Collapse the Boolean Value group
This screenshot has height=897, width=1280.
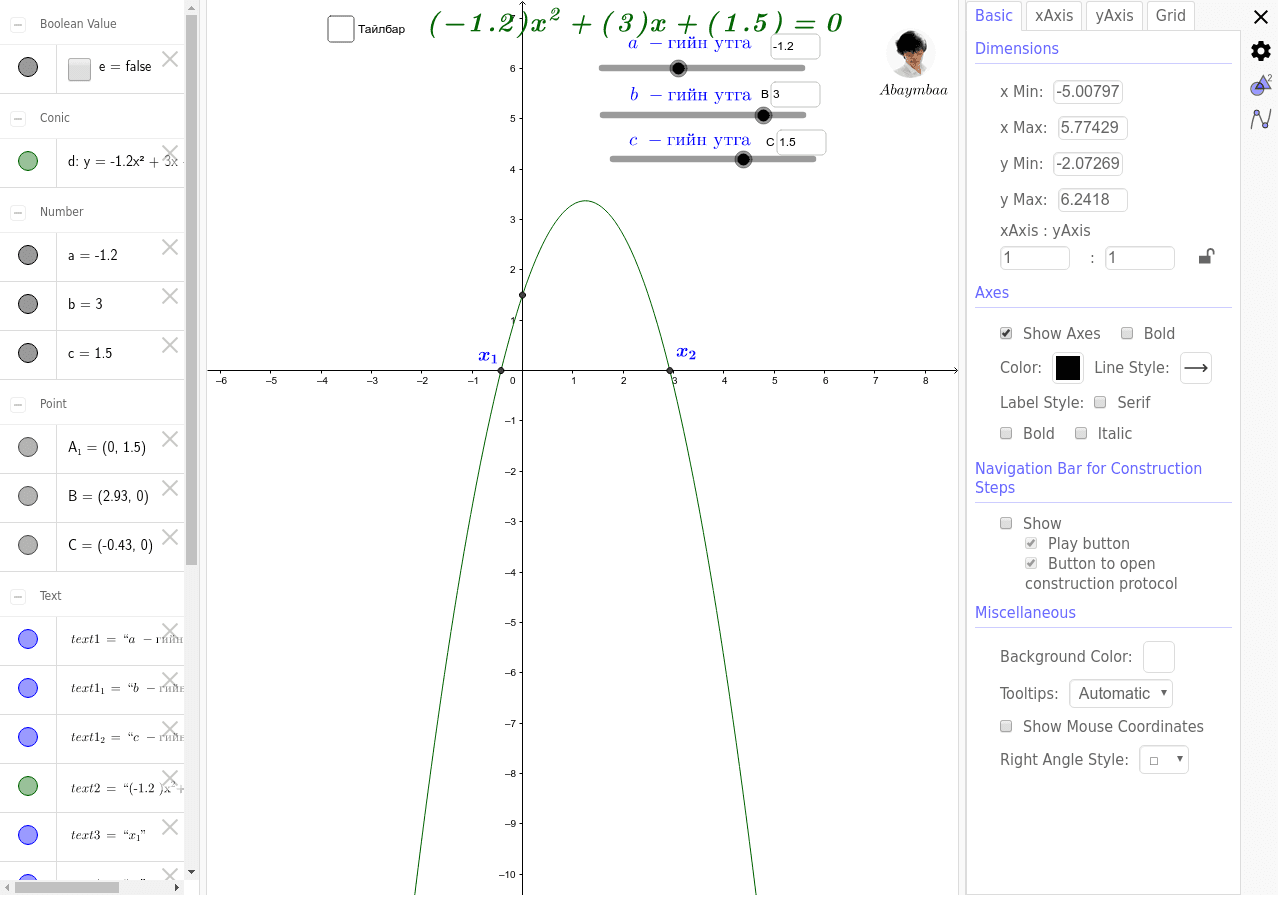click(18, 24)
